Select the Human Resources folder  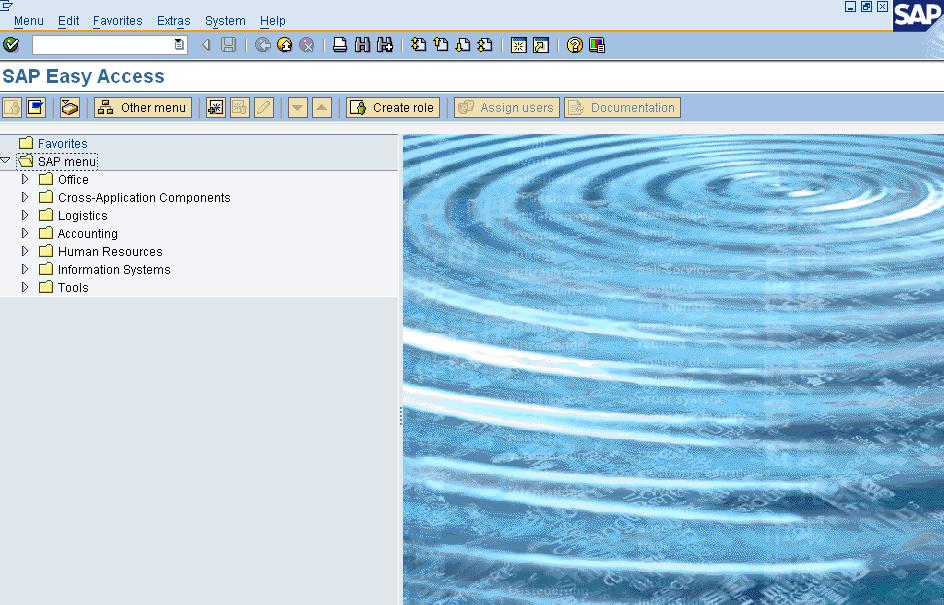[108, 251]
